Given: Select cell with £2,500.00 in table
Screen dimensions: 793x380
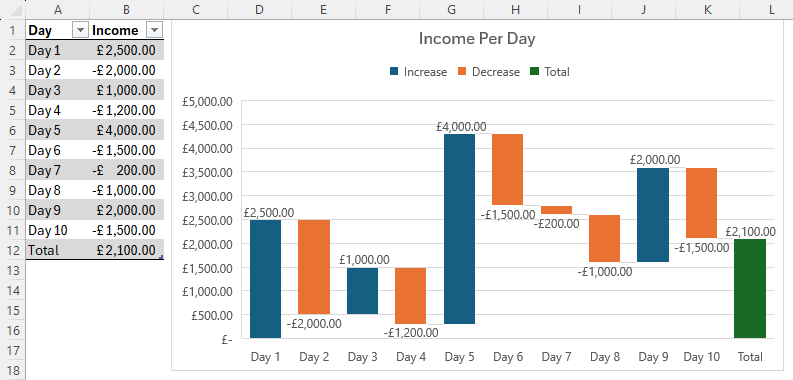Looking at the screenshot, I should click(x=127, y=51).
